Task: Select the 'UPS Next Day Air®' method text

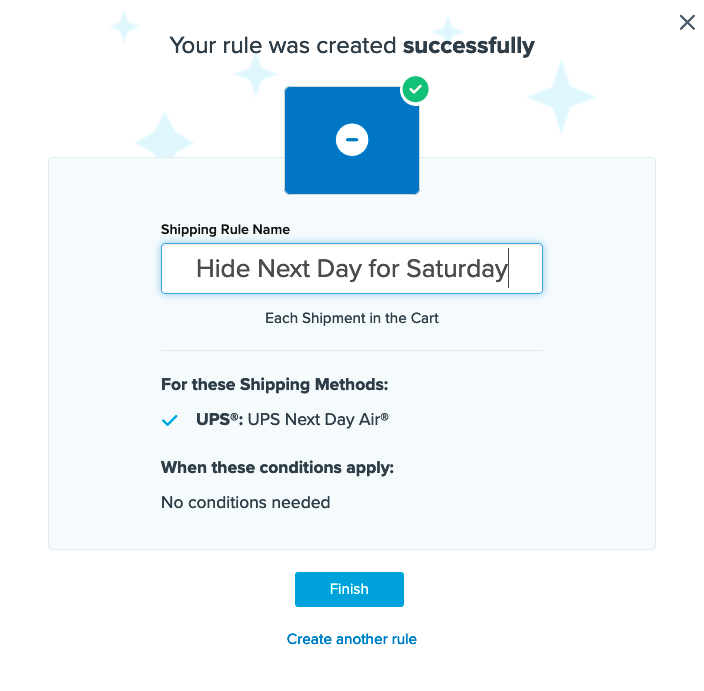Action: 318,420
